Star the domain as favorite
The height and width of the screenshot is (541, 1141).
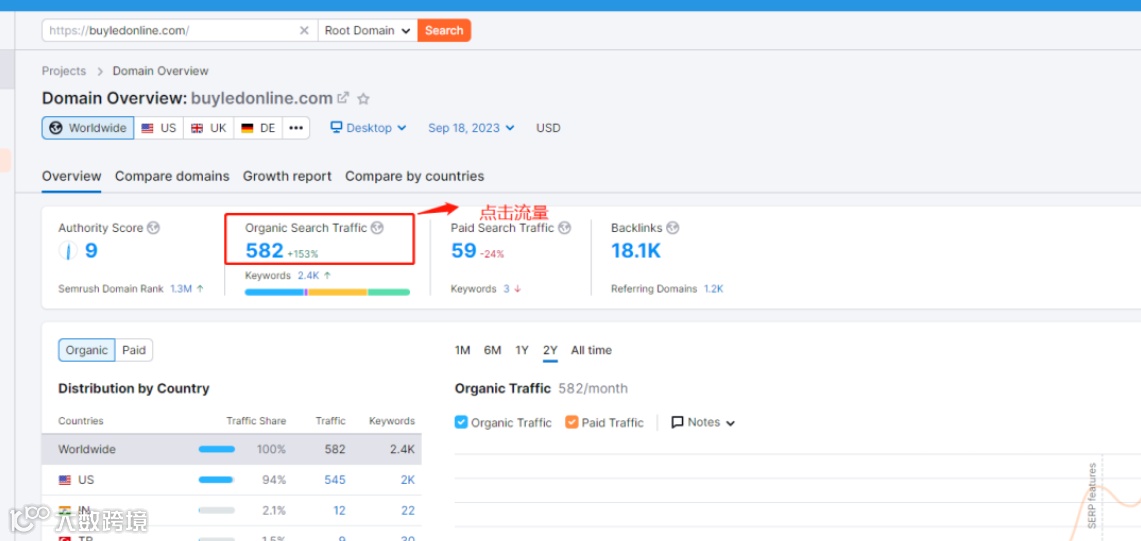[x=363, y=98]
